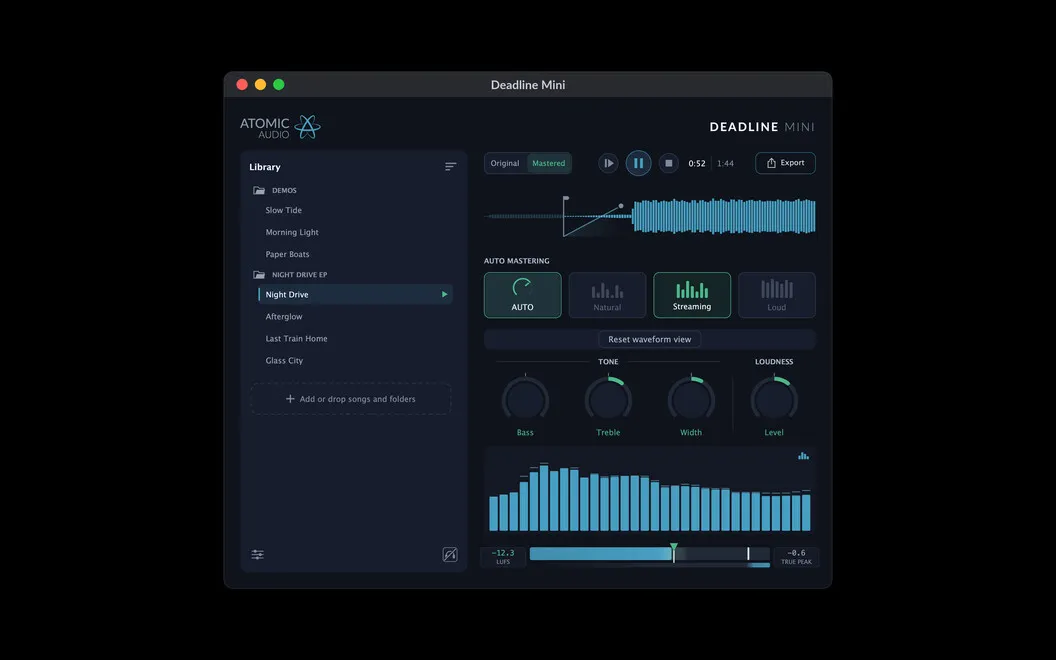Click the yellow minimize window button
The image size is (1056, 660).
(261, 84)
